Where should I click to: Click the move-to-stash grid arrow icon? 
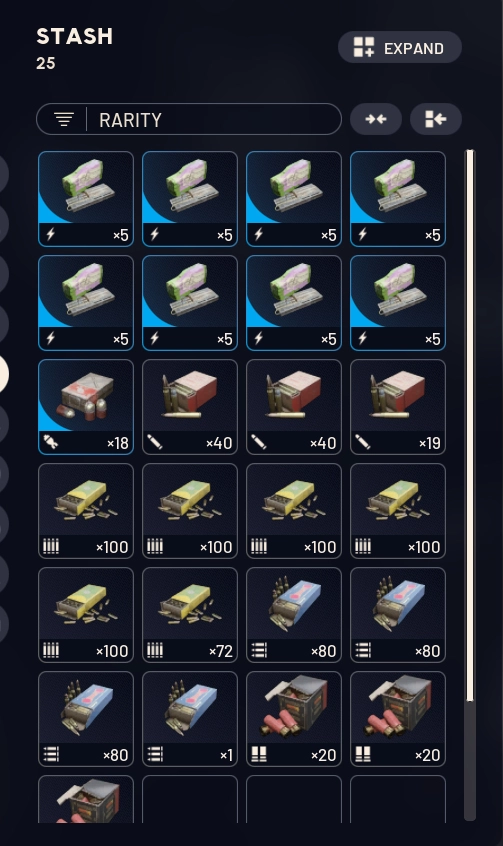tap(436, 119)
